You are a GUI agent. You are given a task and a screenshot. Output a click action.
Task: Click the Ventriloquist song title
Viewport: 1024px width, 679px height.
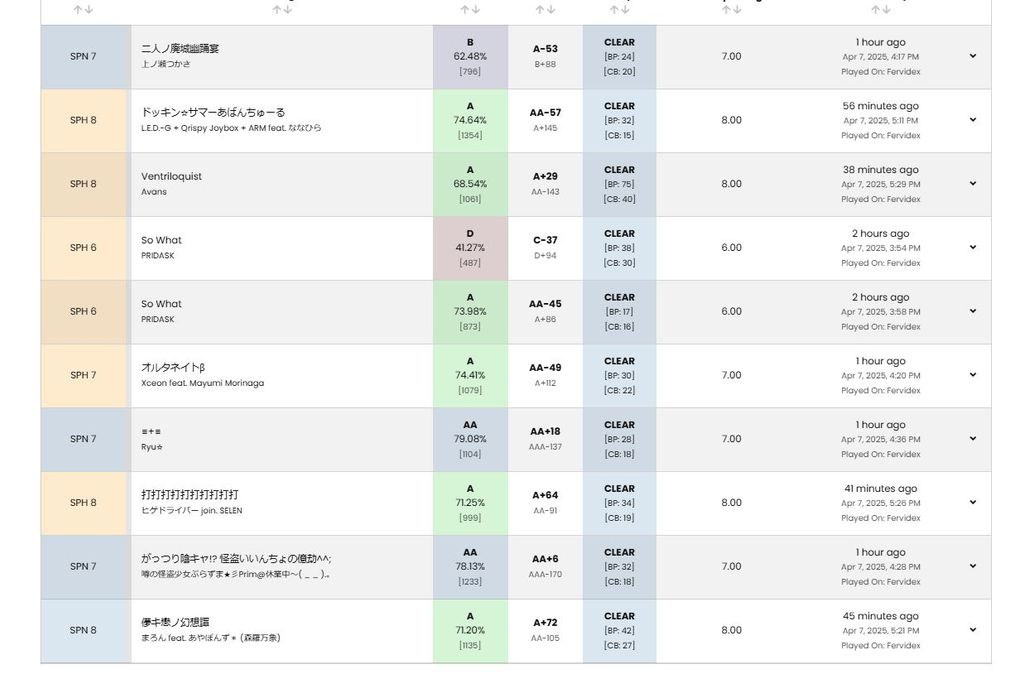tap(171, 176)
